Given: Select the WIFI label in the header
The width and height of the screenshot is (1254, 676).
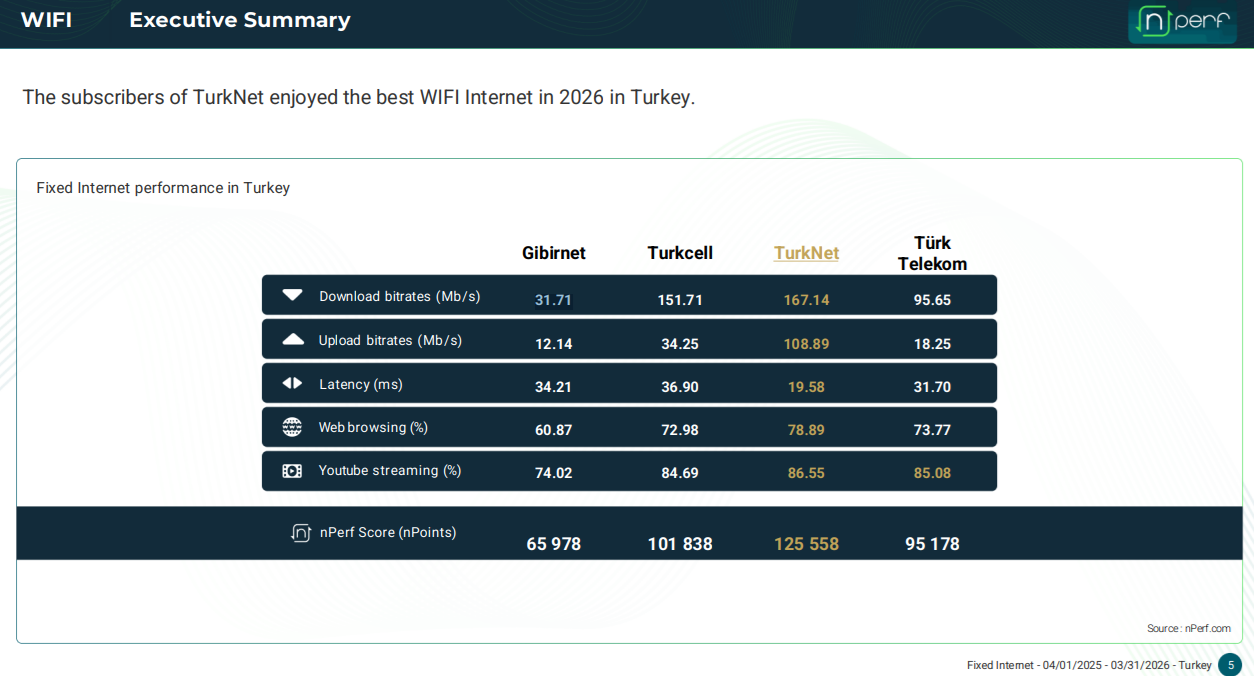Looking at the screenshot, I should pos(47,19).
